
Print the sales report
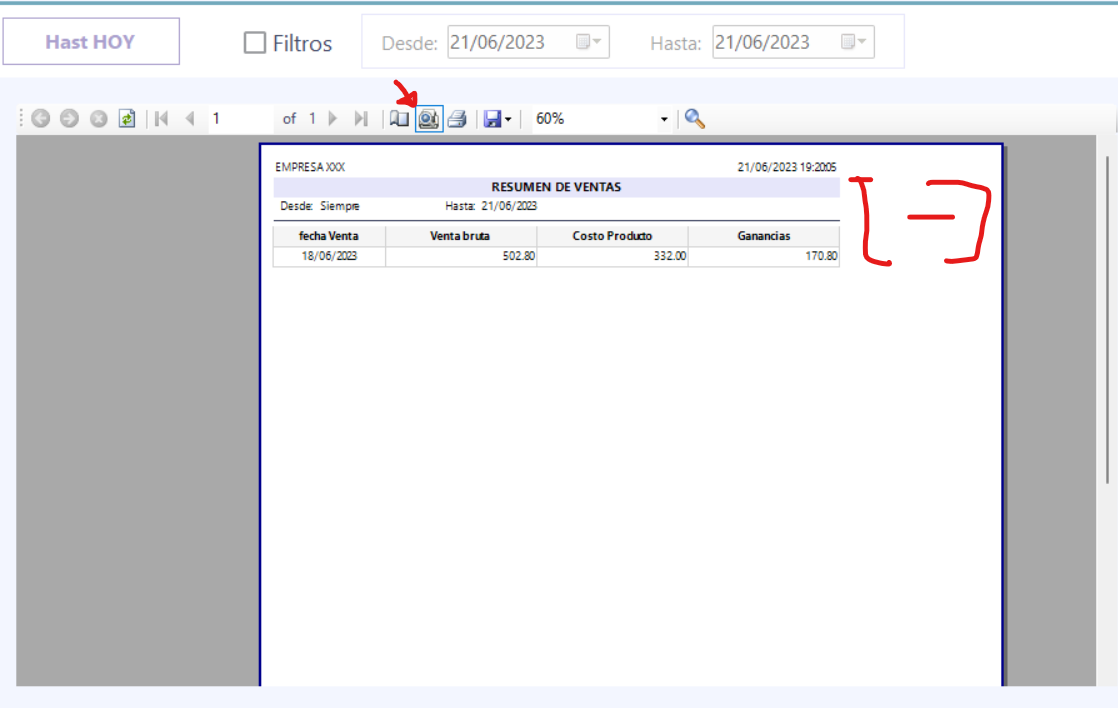click(x=457, y=119)
